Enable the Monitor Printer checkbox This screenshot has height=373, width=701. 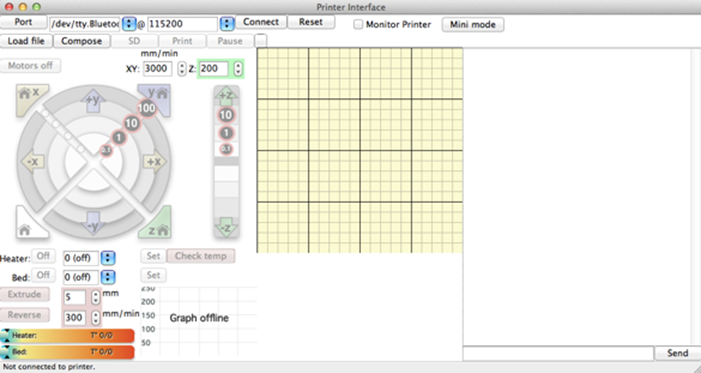coord(358,25)
